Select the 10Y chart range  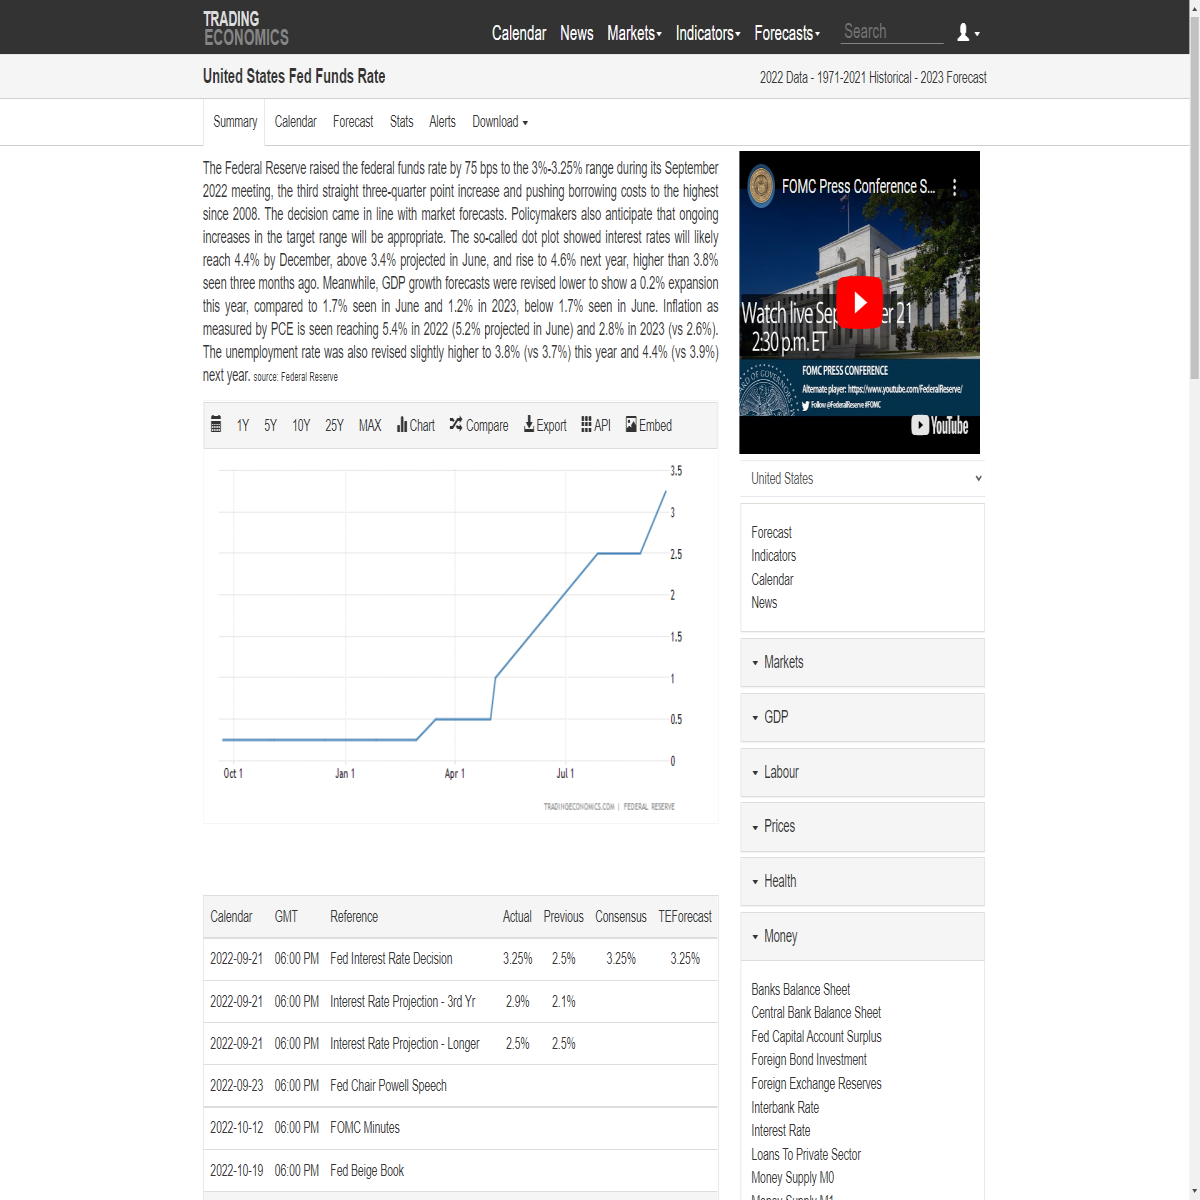pyautogui.click(x=301, y=426)
